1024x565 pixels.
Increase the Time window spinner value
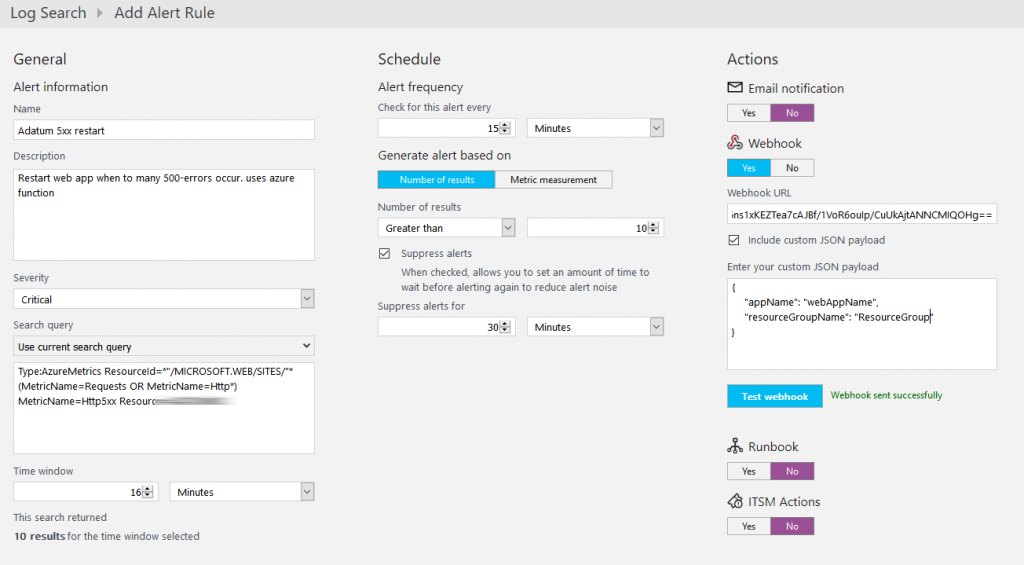tap(148, 489)
